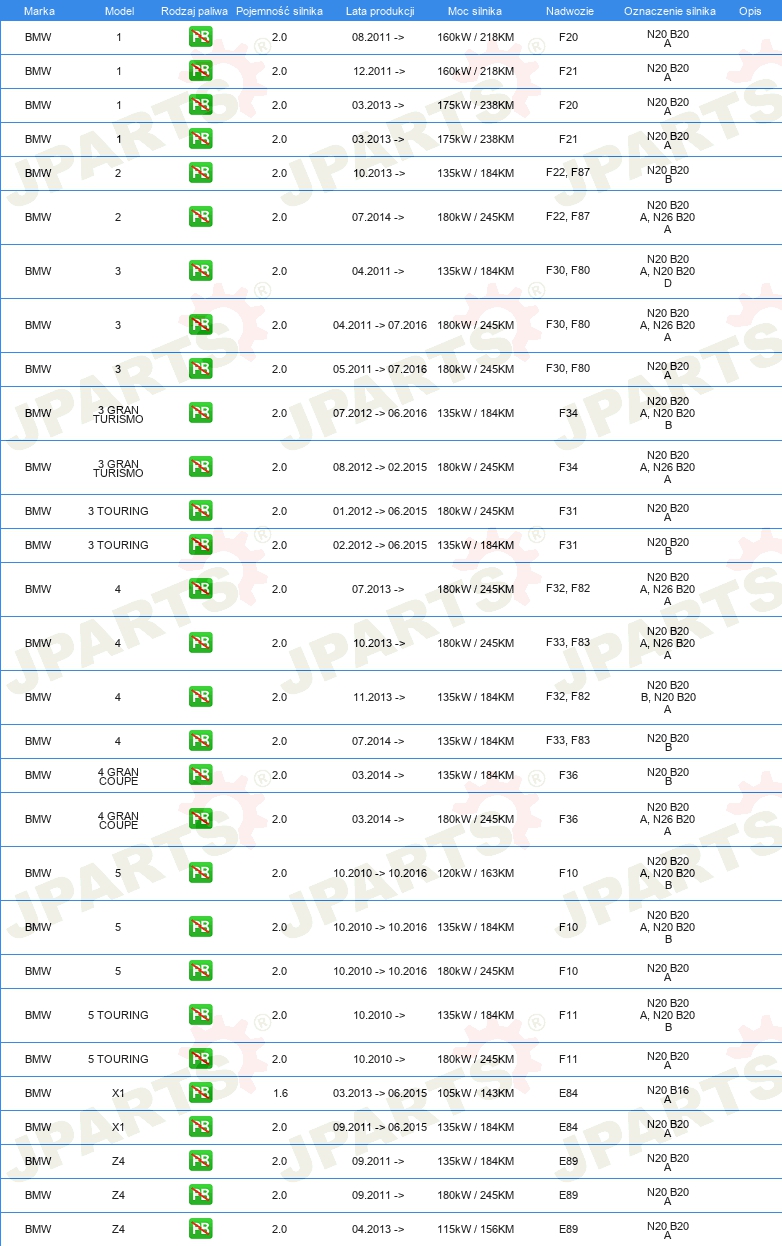Select the production date '08.2011 ->'
782x1246 pixels.
click(x=379, y=37)
